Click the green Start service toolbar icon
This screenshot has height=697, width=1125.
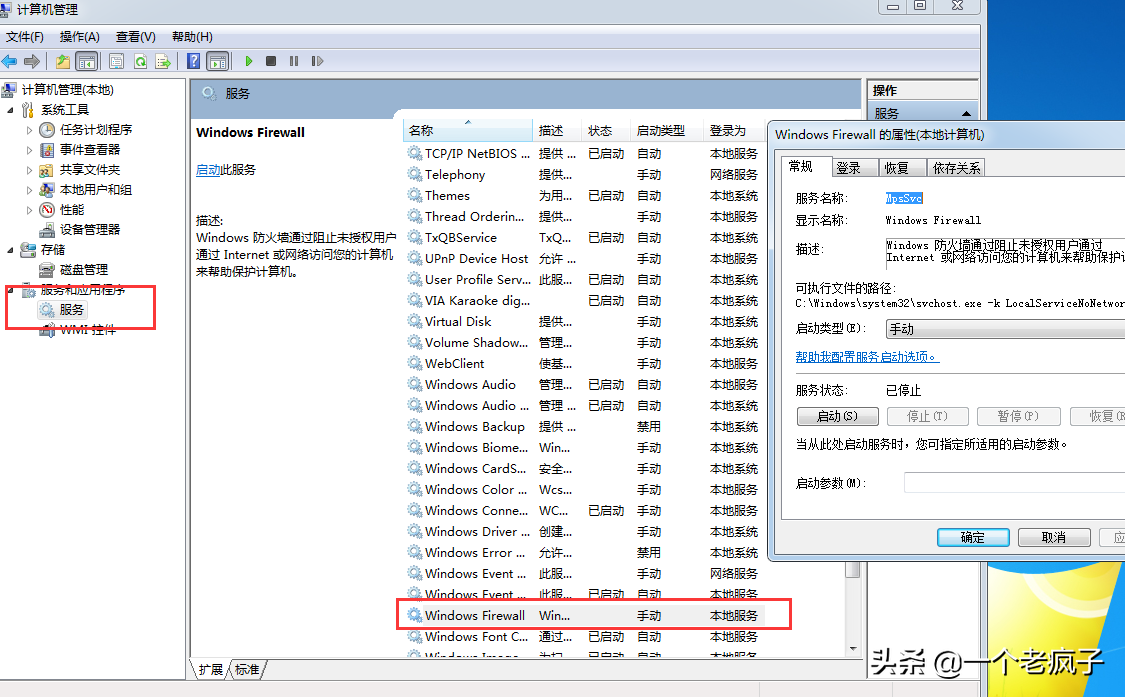pyautogui.click(x=249, y=61)
